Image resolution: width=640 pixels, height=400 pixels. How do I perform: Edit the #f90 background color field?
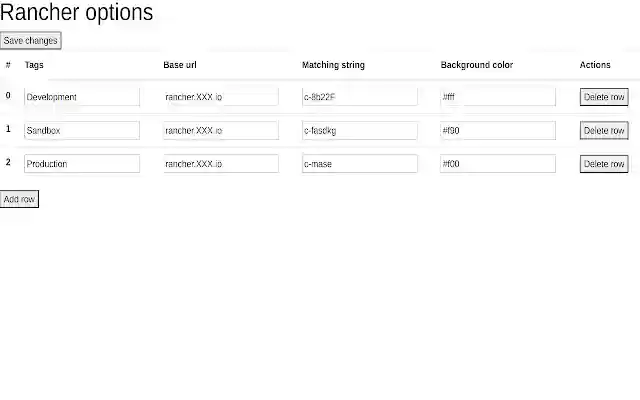(498, 131)
